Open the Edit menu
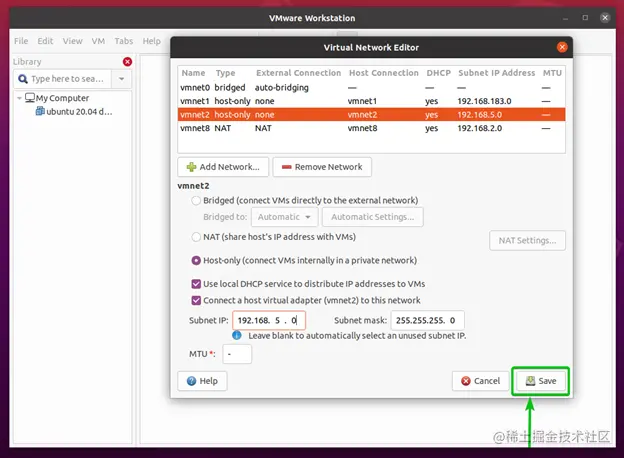Viewport: 624px width, 458px height. (45, 41)
